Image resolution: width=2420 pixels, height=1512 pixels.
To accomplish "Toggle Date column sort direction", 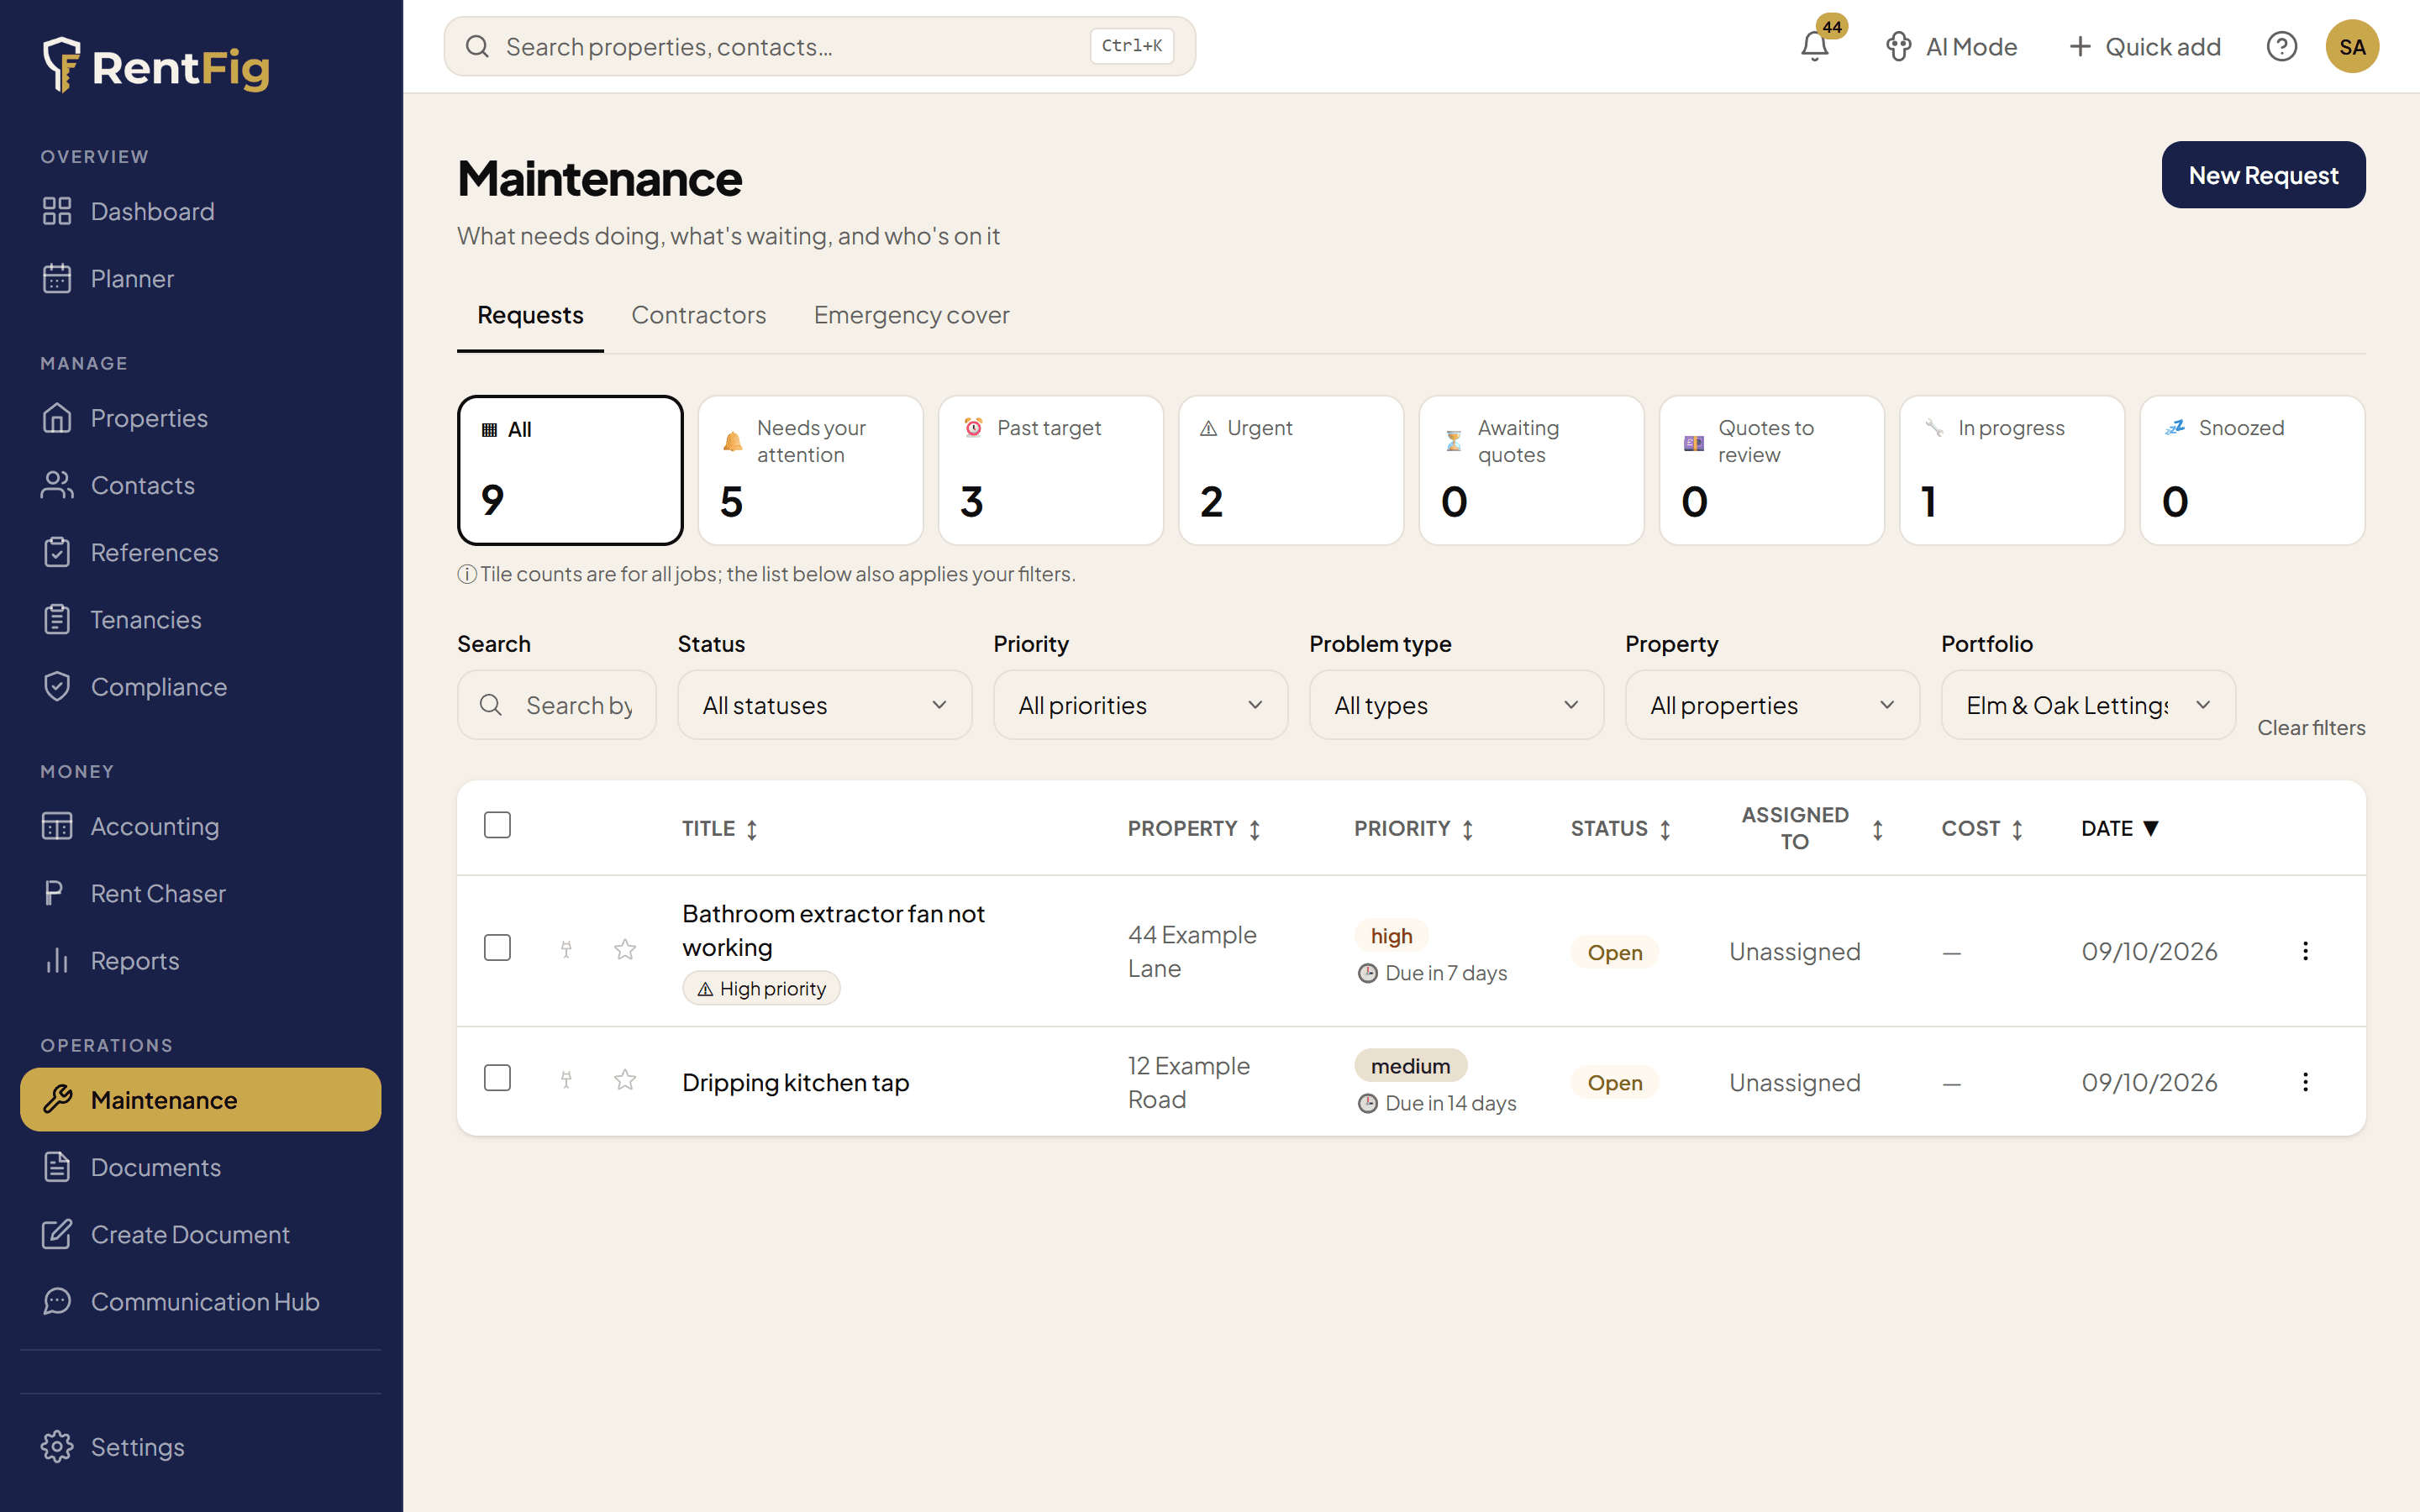I will pos(2120,828).
